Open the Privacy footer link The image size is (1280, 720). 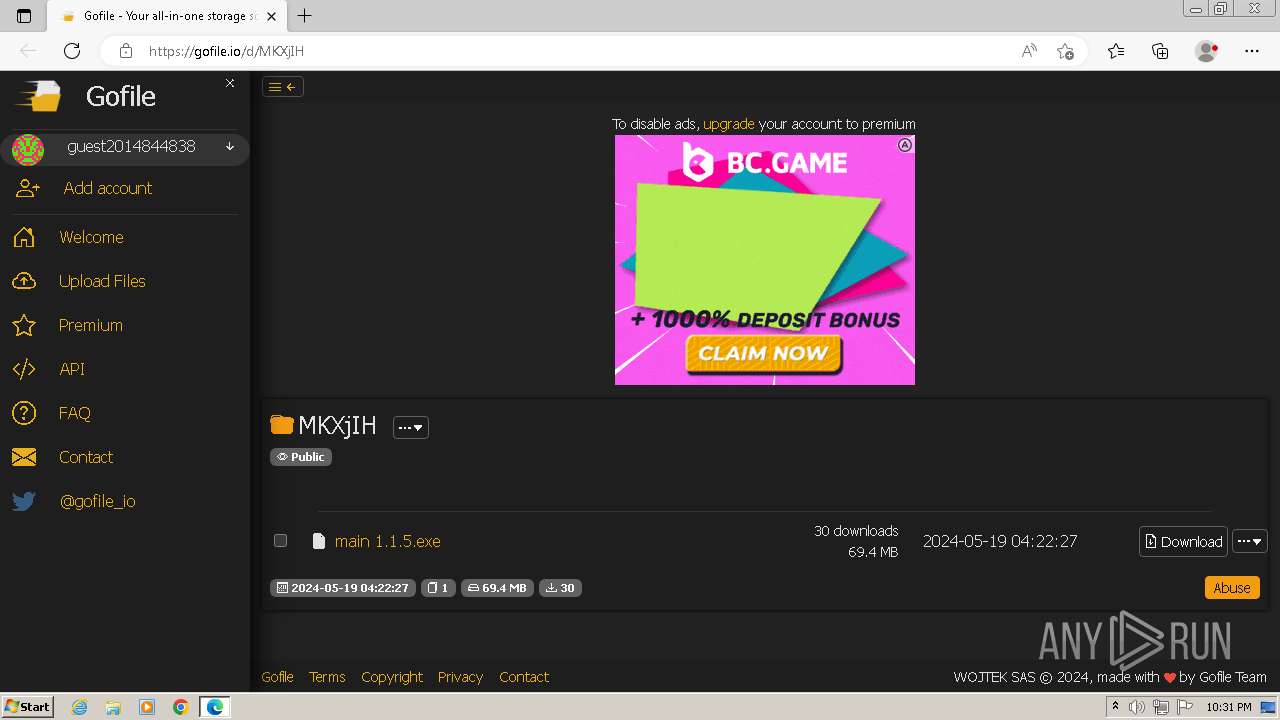460,677
